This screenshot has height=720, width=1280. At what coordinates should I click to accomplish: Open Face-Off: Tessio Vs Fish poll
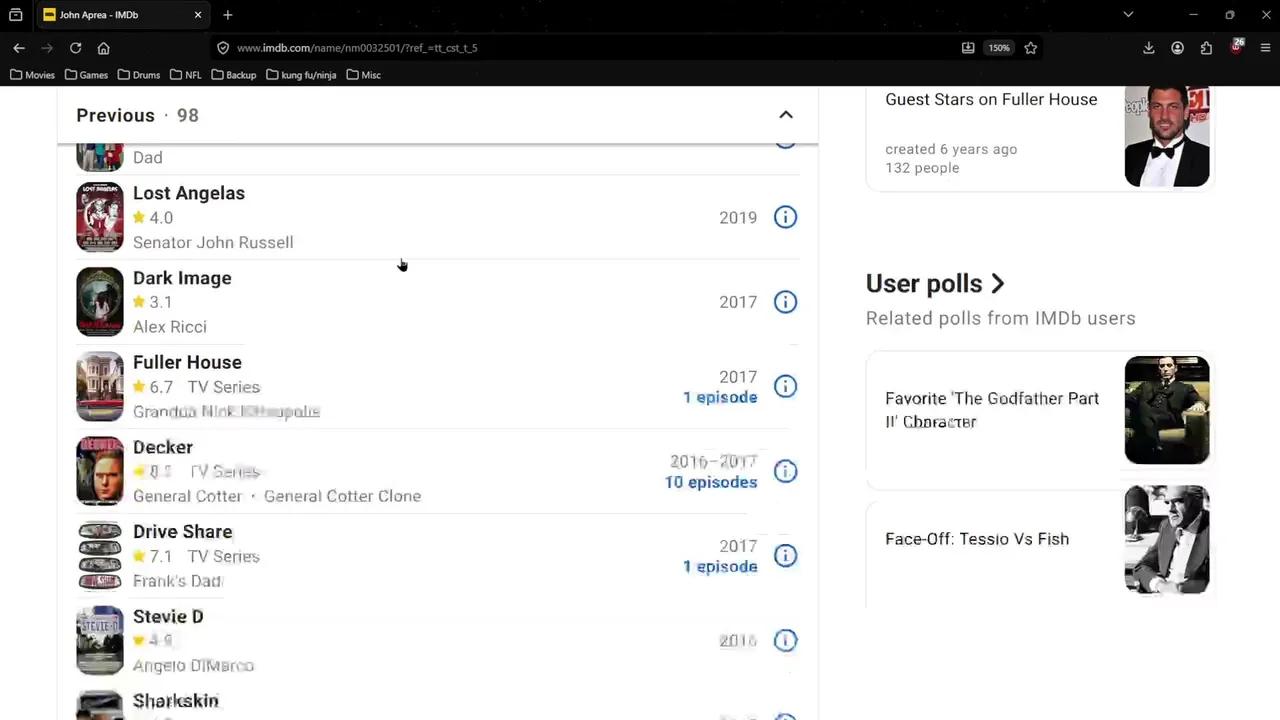point(977,539)
